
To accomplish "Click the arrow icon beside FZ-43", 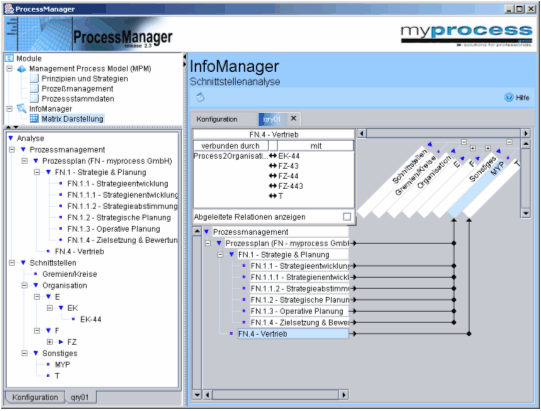I will (273, 166).
